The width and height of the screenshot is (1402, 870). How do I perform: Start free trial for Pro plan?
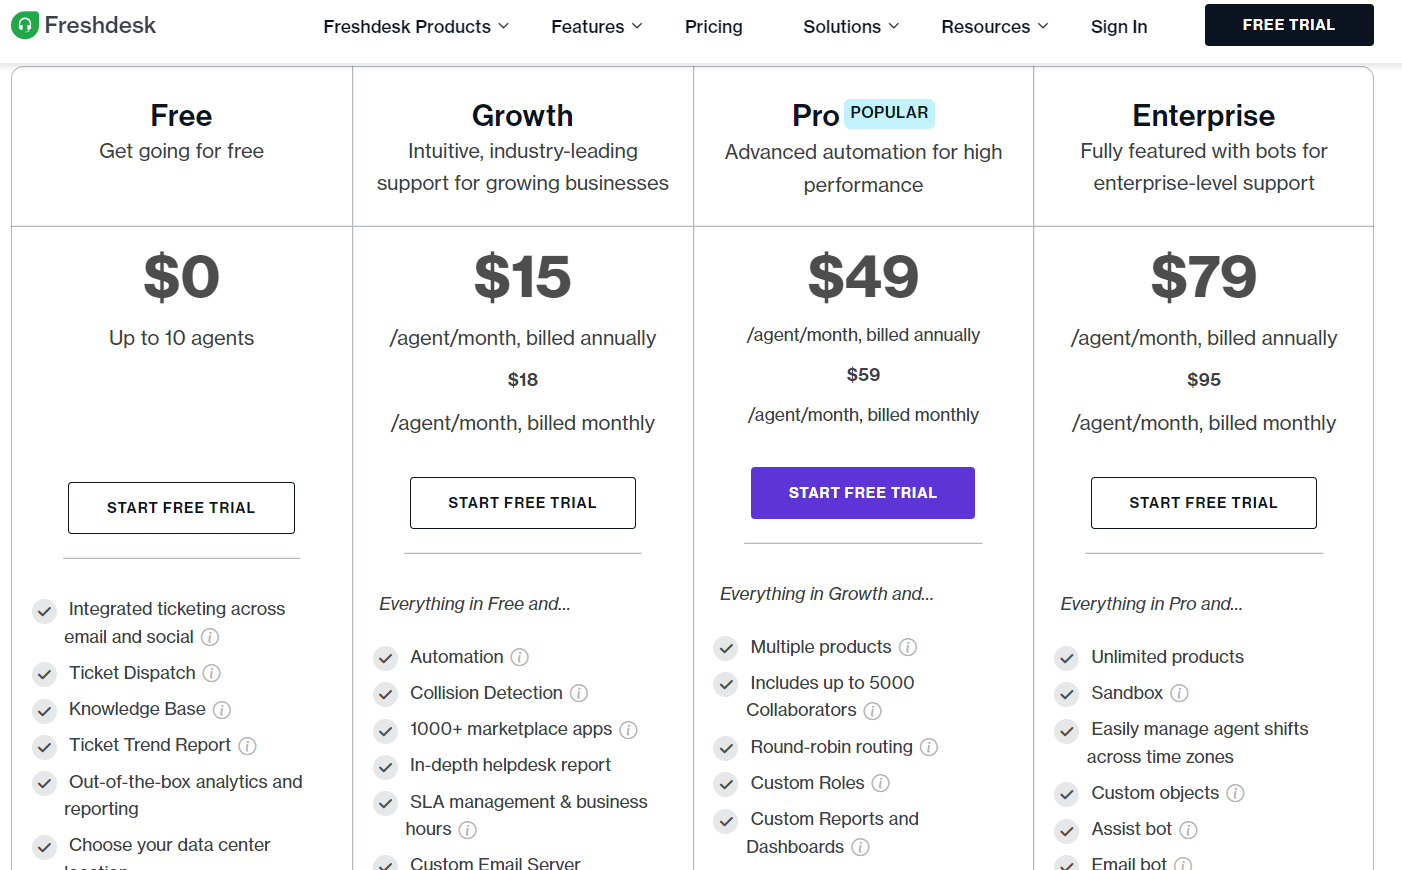(x=863, y=493)
